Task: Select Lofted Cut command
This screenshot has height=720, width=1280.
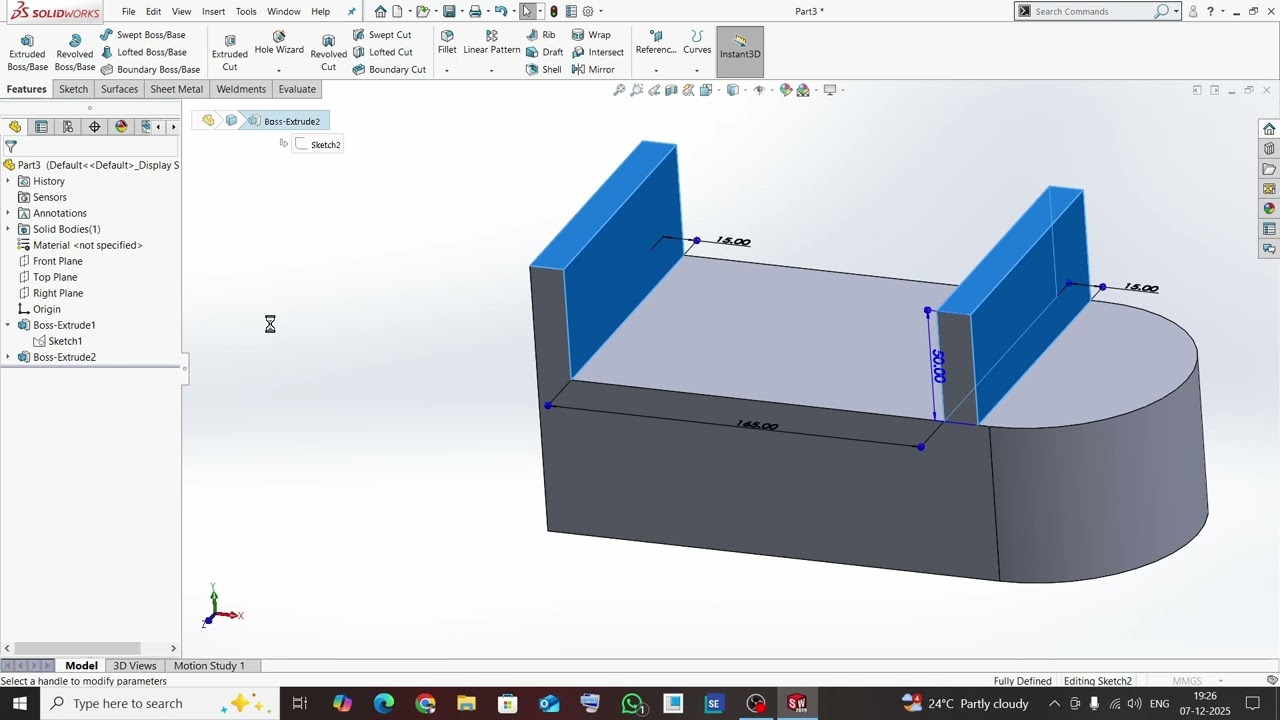Action: click(383, 52)
